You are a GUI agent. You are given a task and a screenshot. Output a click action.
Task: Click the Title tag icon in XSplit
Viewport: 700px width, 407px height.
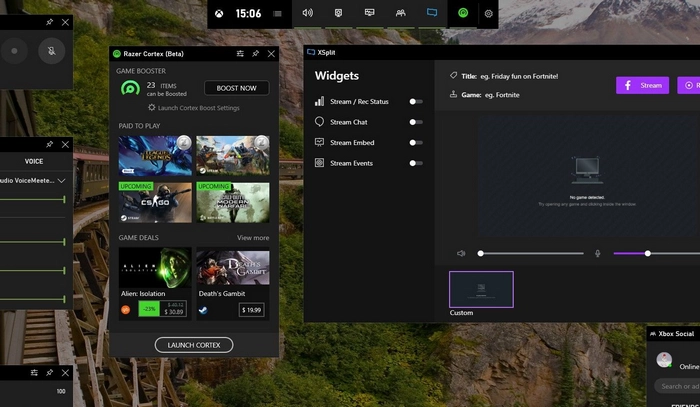[x=453, y=75]
